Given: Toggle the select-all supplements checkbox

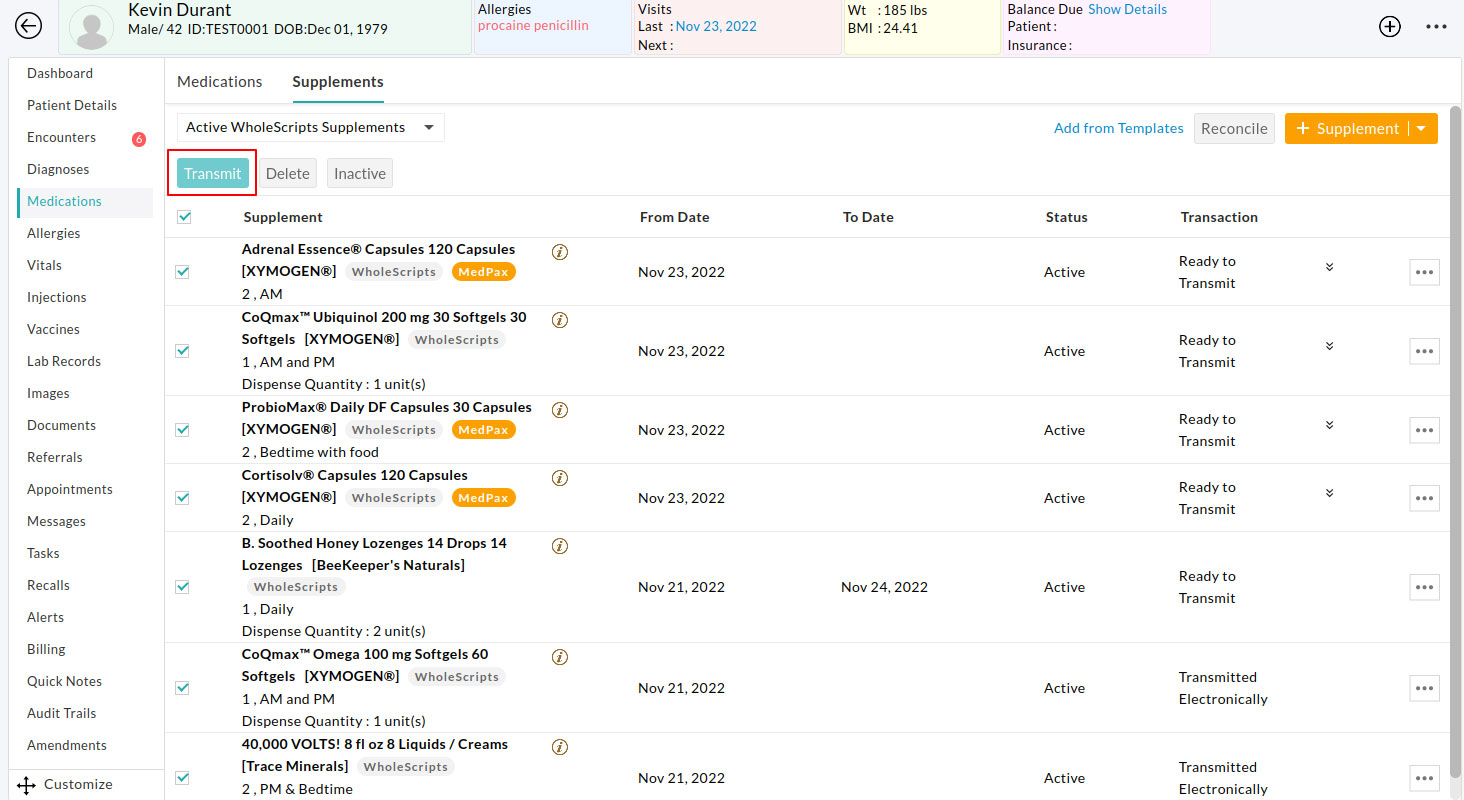Looking at the screenshot, I should click(184, 217).
